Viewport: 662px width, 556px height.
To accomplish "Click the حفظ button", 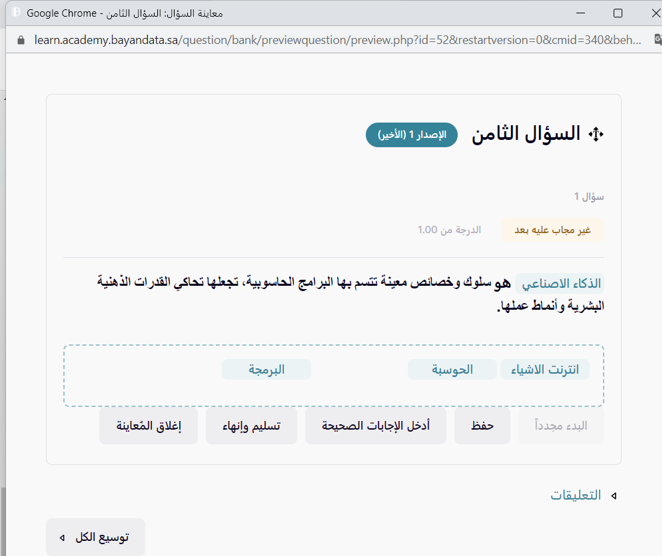I will [482, 426].
